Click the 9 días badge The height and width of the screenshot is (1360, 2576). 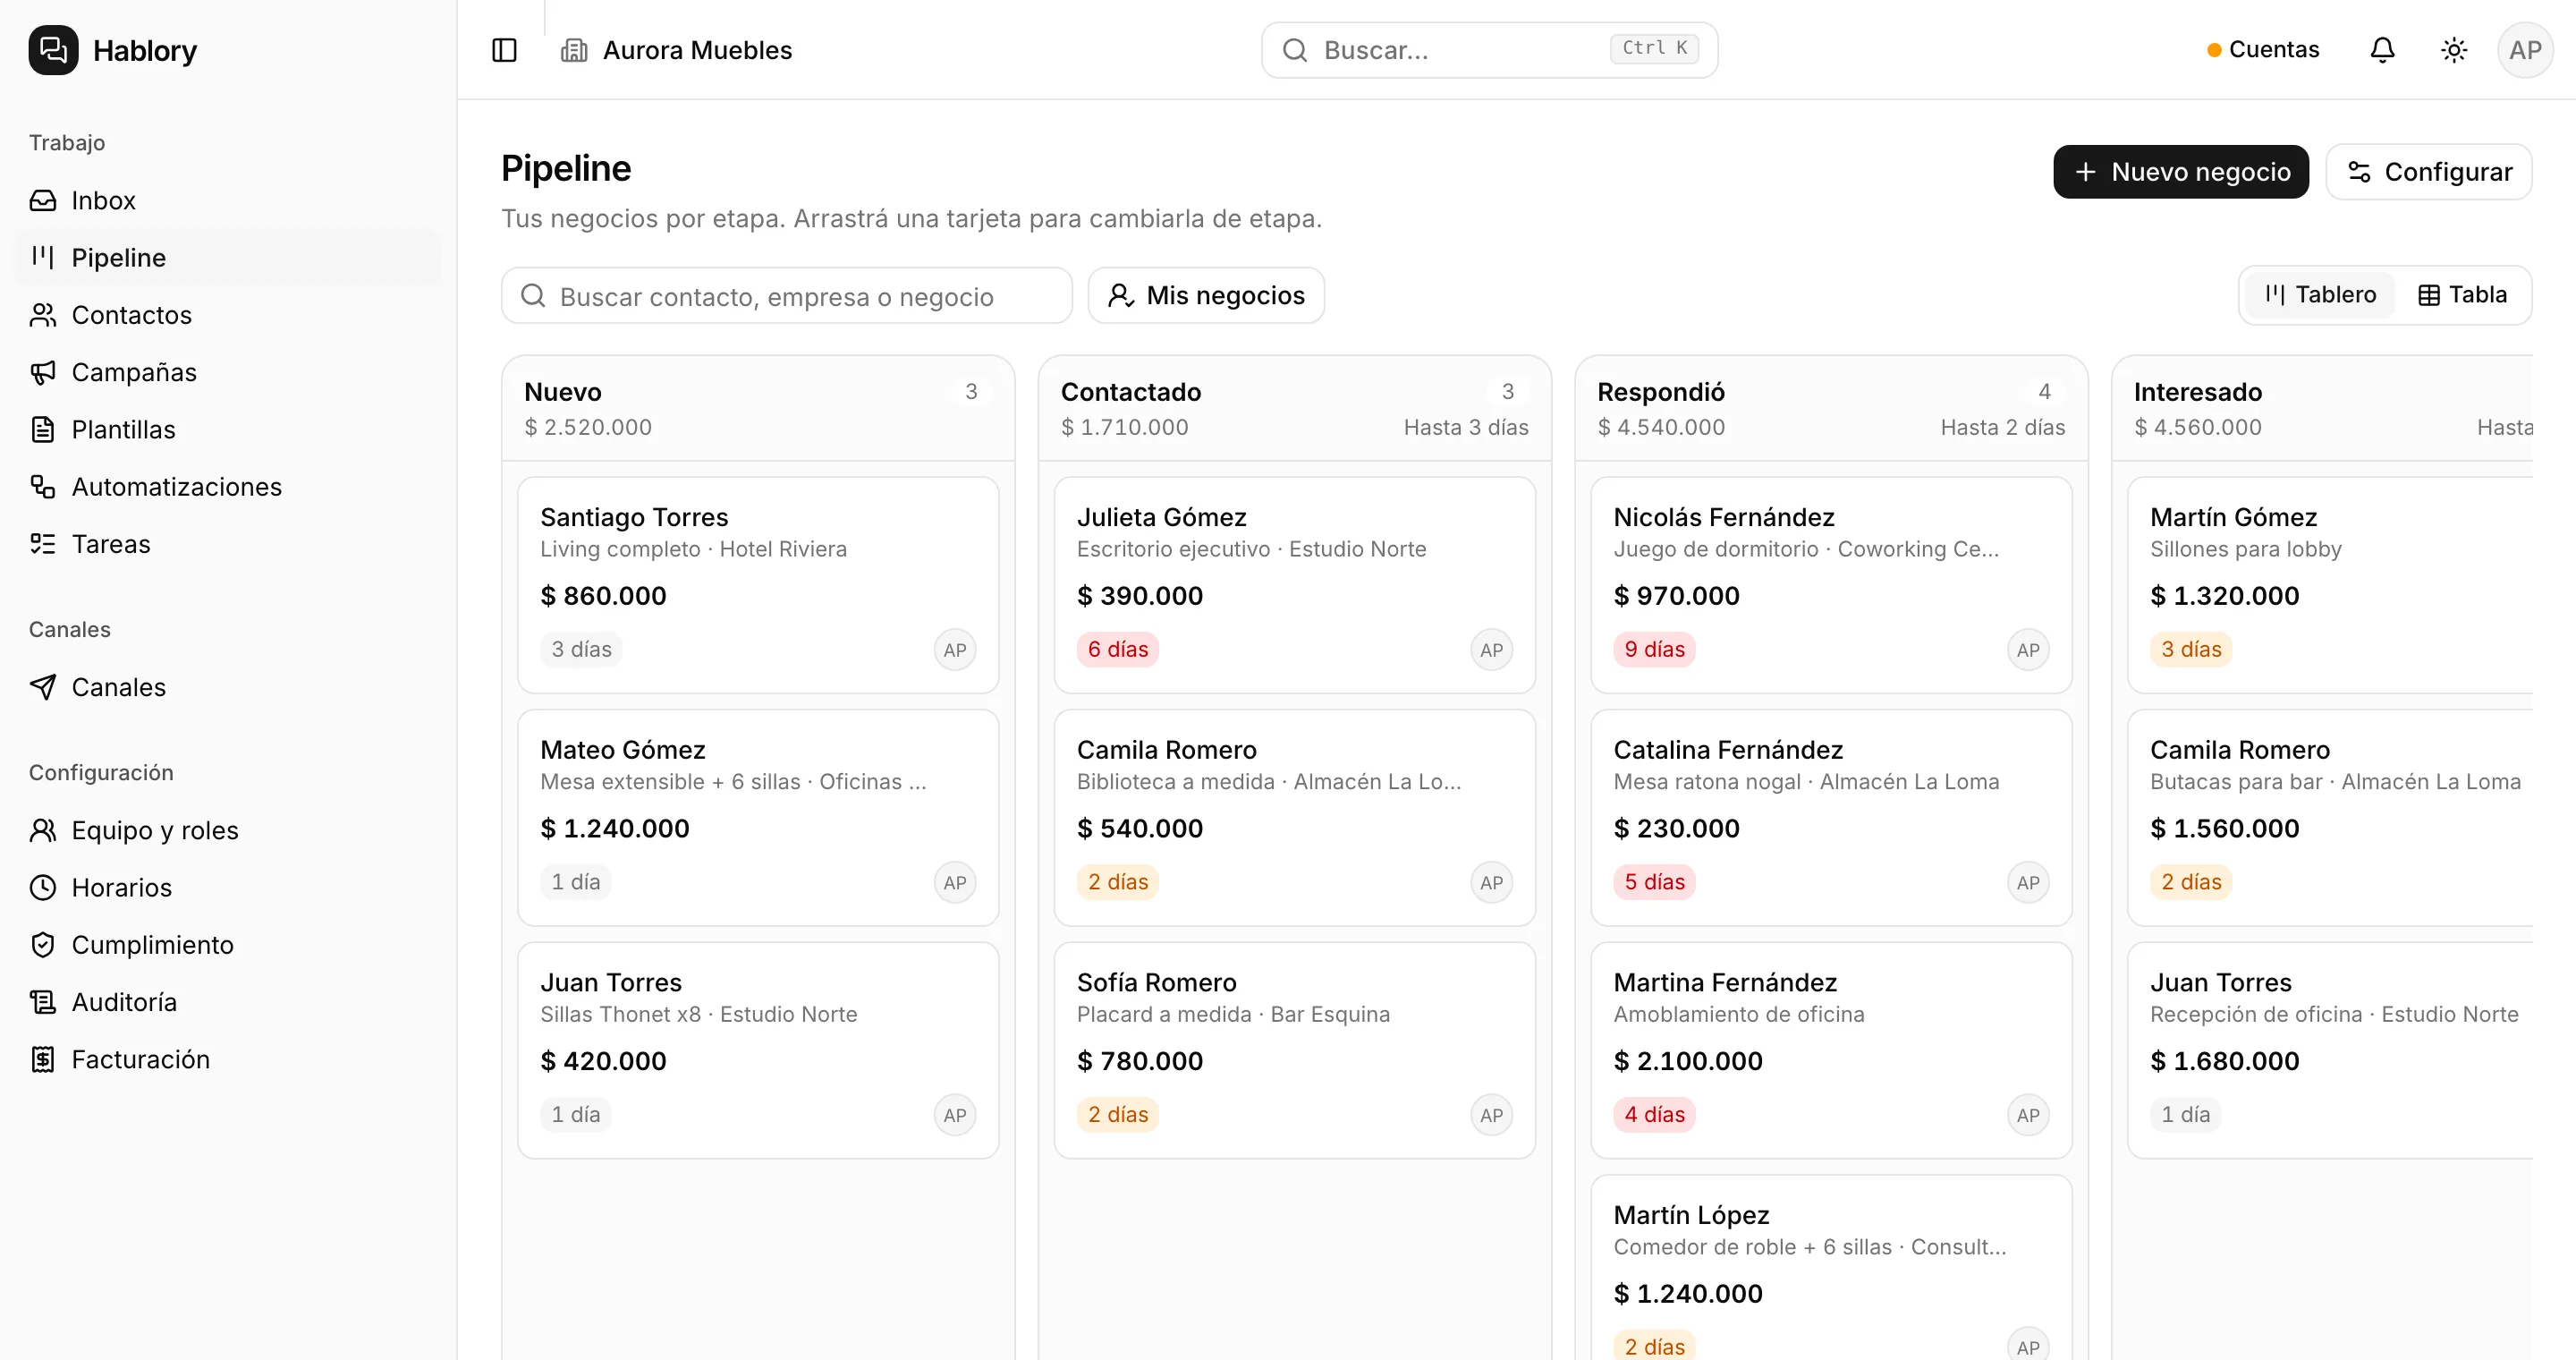point(1654,650)
